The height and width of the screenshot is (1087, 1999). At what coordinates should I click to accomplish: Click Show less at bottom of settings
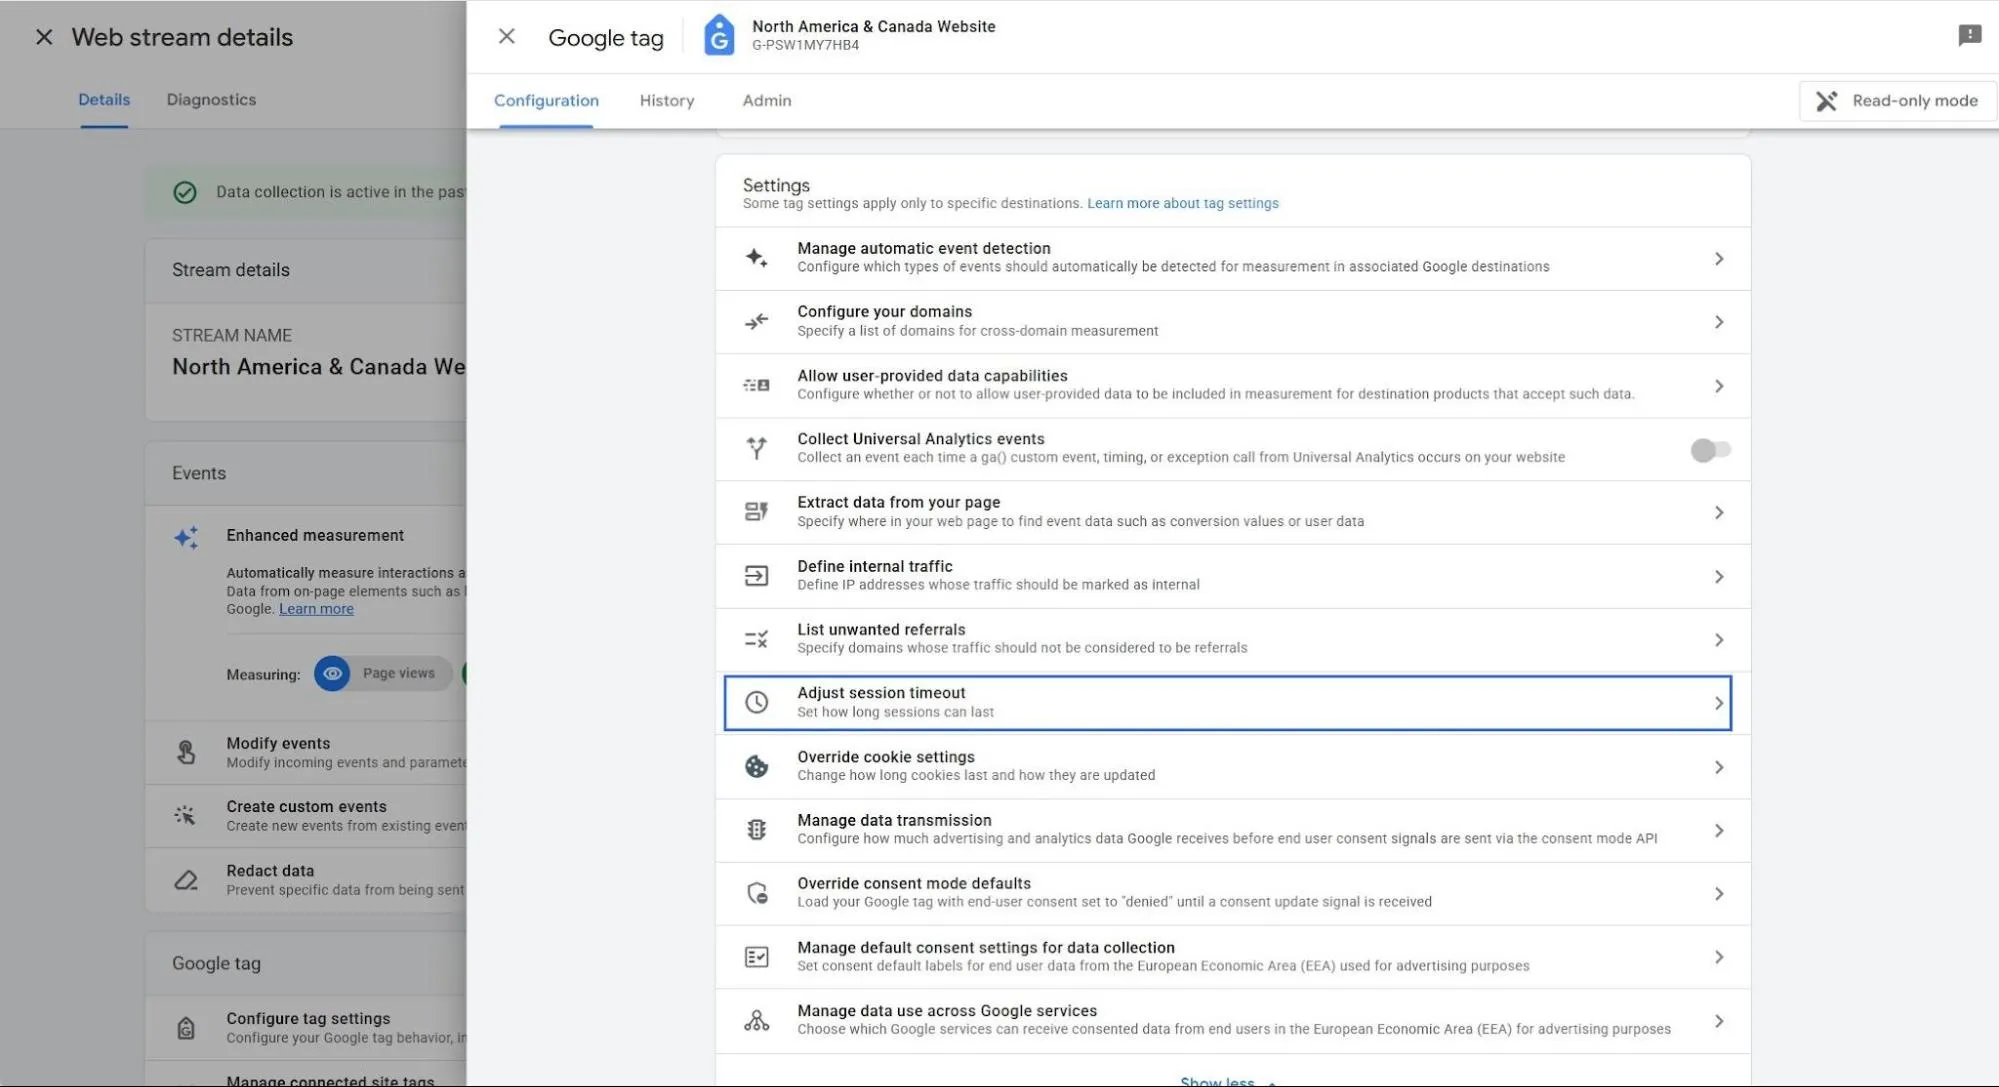pos(1228,1080)
